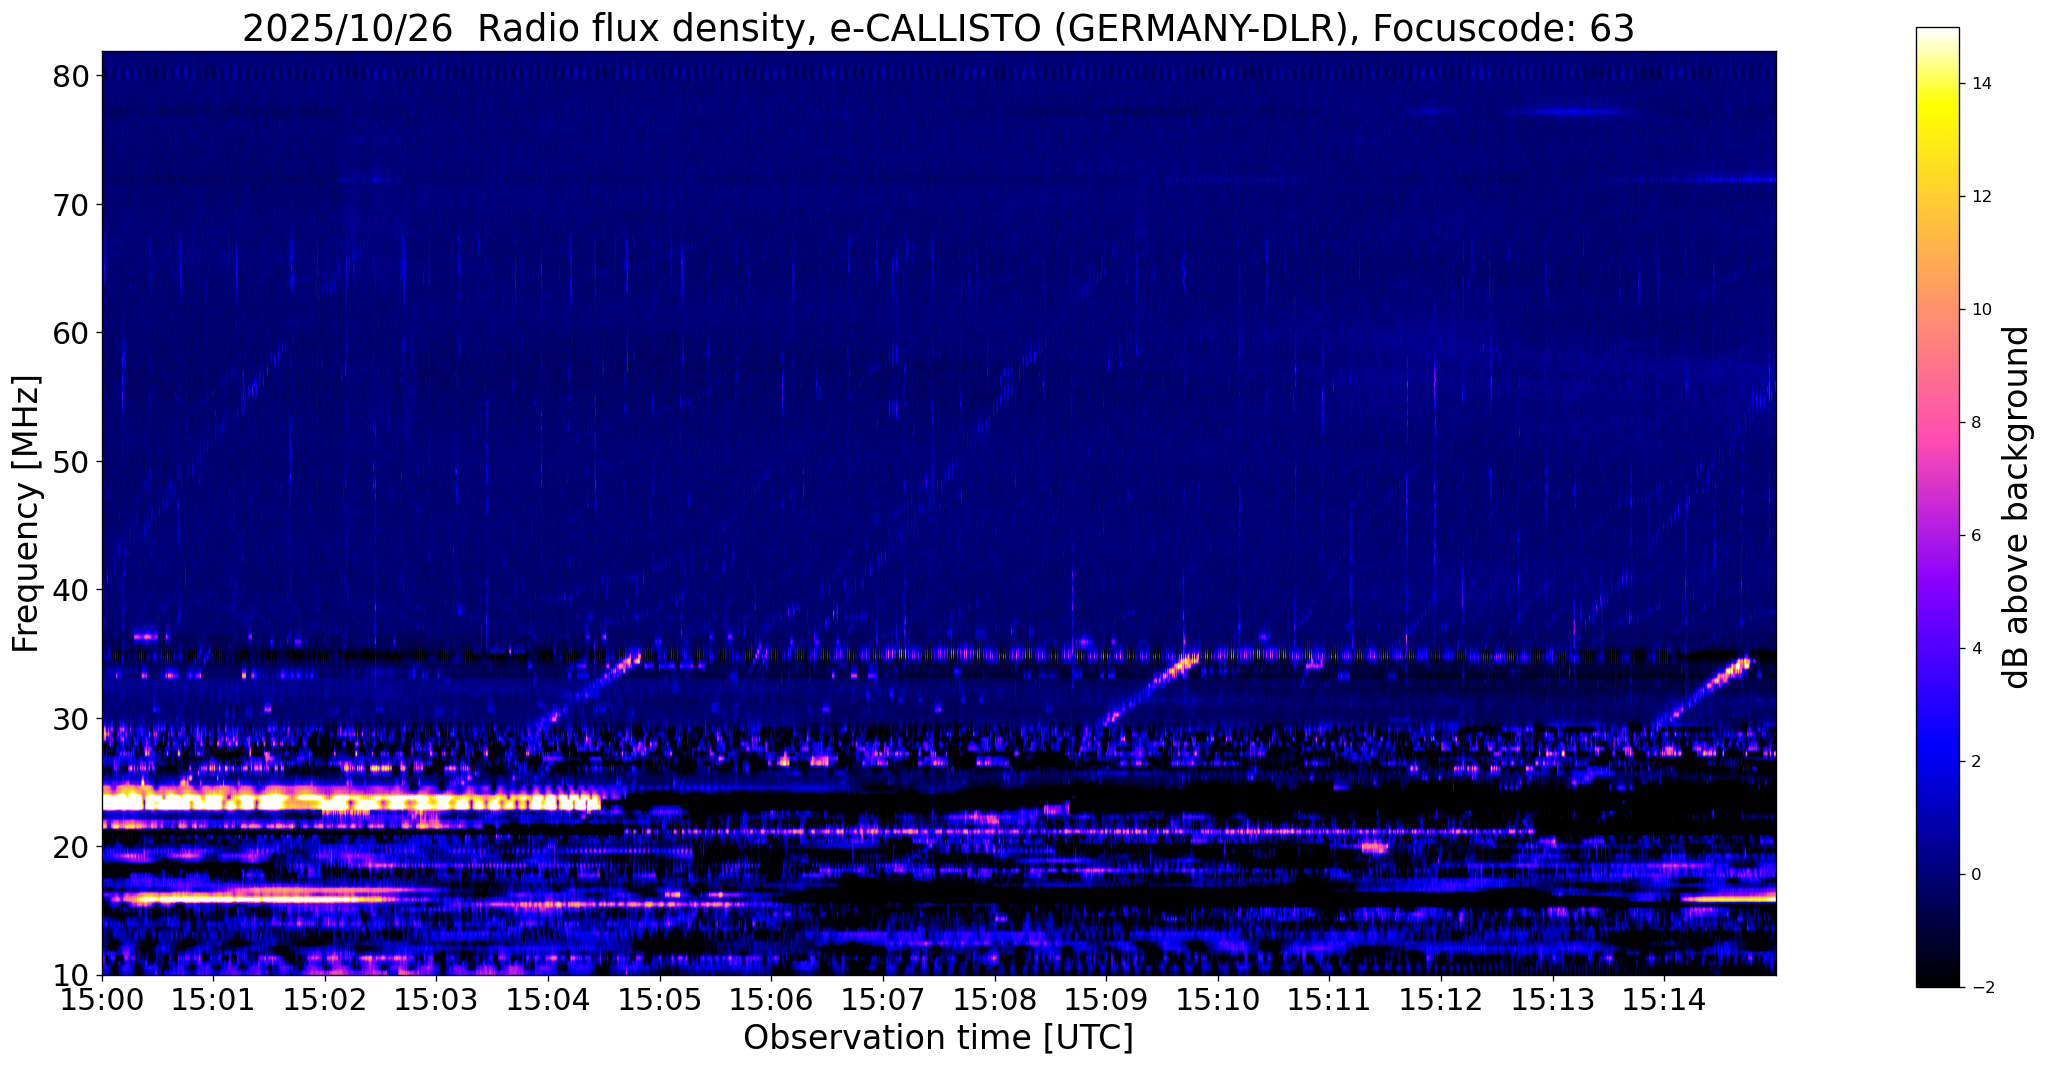2047x1067 pixels.
Task: Click the 80 MHz frequency tick label
Action: click(x=73, y=77)
